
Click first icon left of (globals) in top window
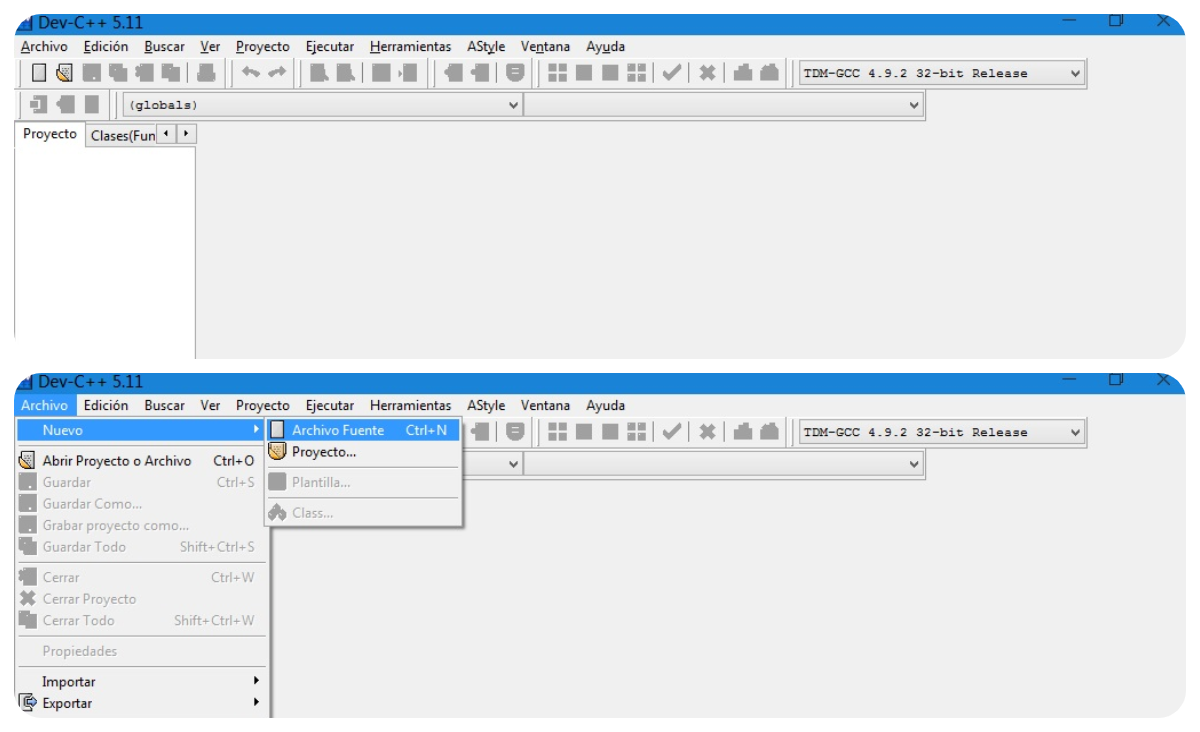[39, 104]
